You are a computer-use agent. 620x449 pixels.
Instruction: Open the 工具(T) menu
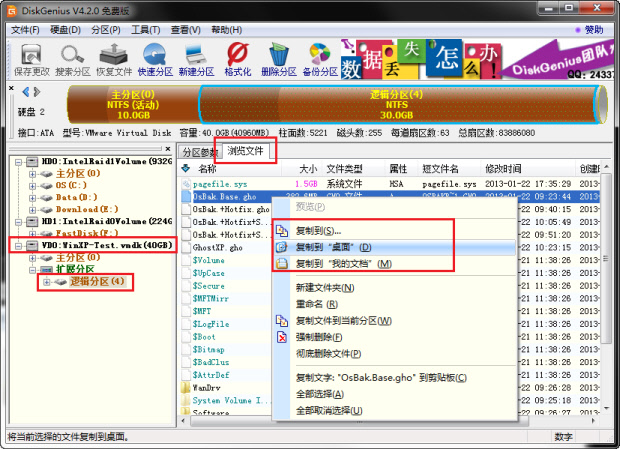146,30
